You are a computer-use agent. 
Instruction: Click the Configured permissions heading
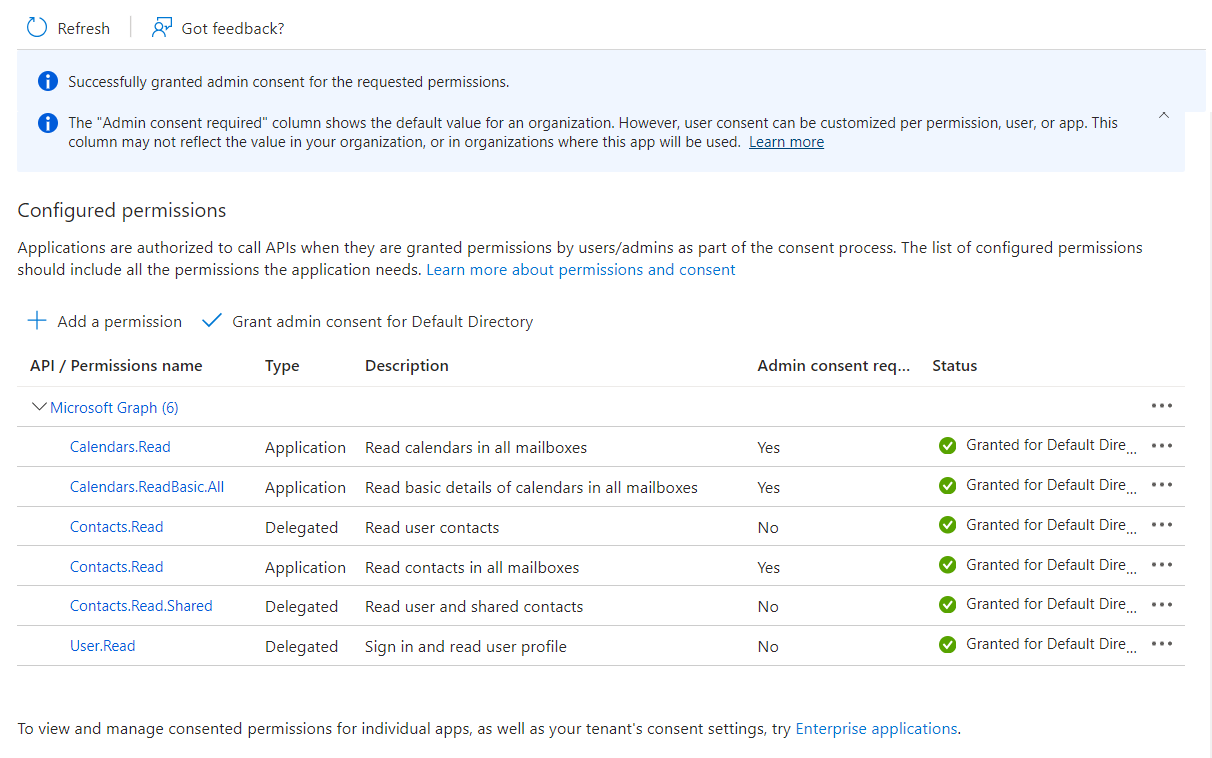122,211
